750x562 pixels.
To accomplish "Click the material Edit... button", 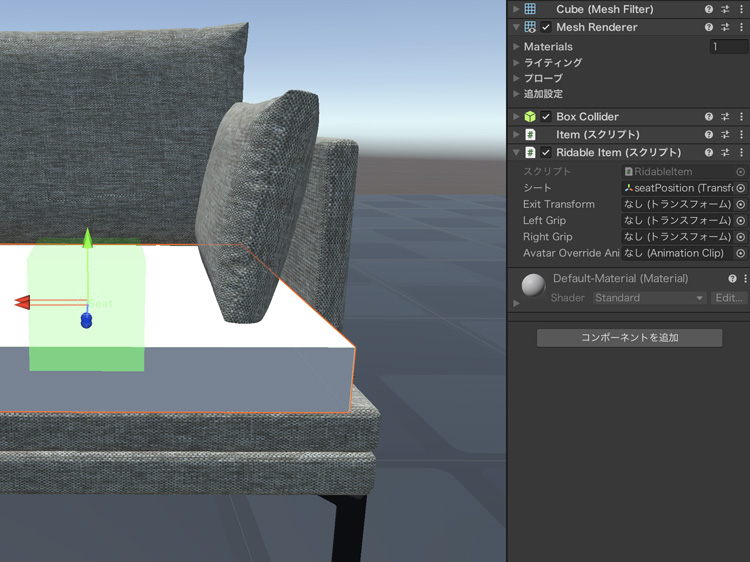I will pyautogui.click(x=728, y=298).
